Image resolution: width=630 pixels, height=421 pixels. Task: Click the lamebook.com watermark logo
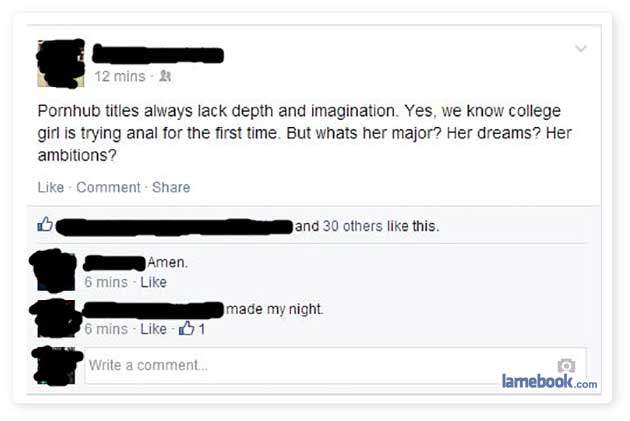(549, 381)
